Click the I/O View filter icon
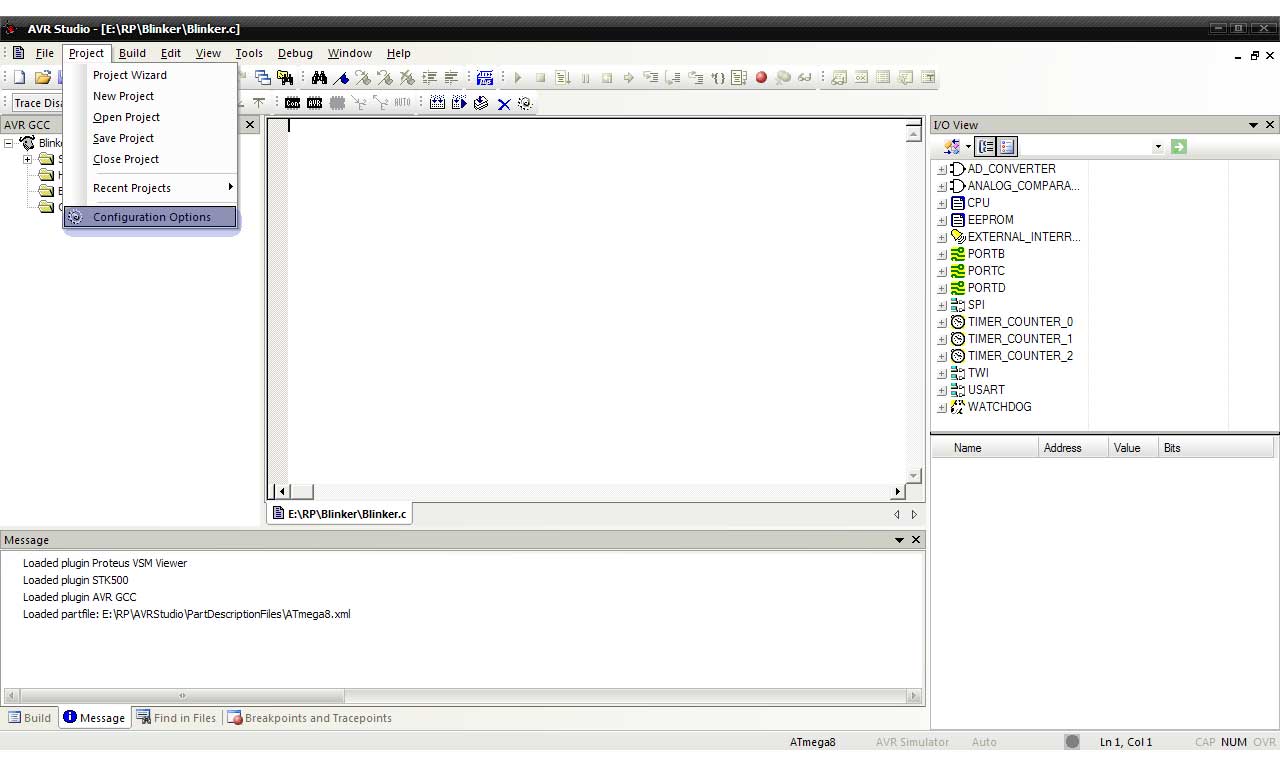The height and width of the screenshot is (768, 1280). pos(951,146)
